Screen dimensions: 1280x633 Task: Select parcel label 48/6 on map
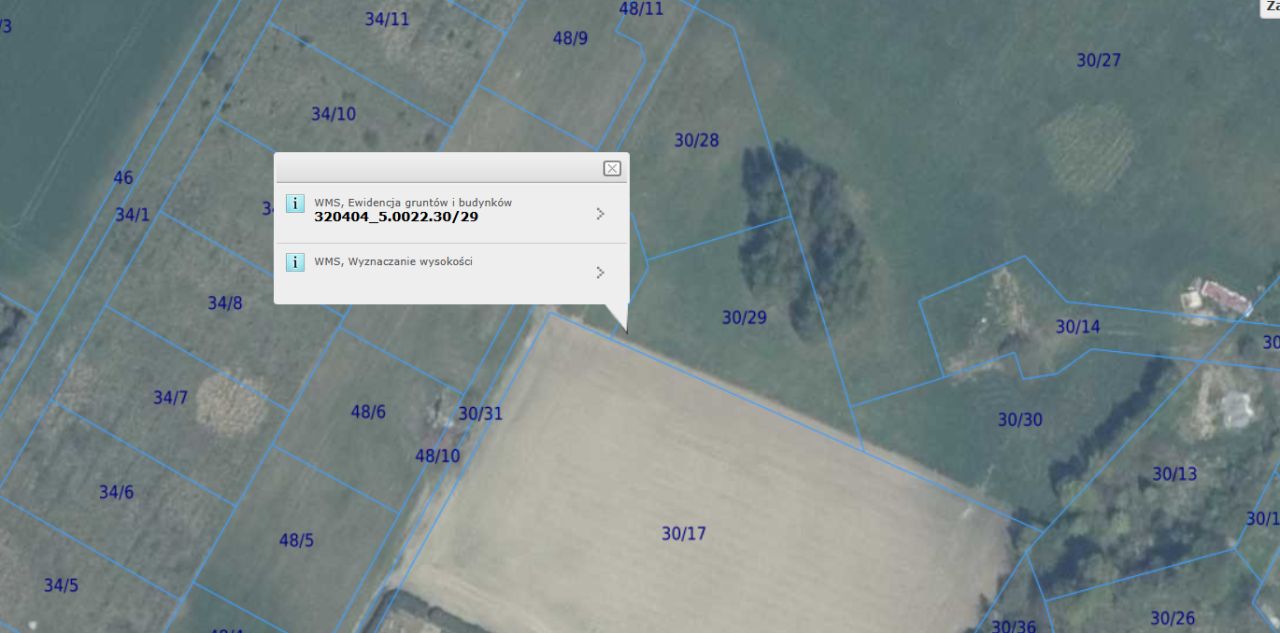pyautogui.click(x=368, y=411)
